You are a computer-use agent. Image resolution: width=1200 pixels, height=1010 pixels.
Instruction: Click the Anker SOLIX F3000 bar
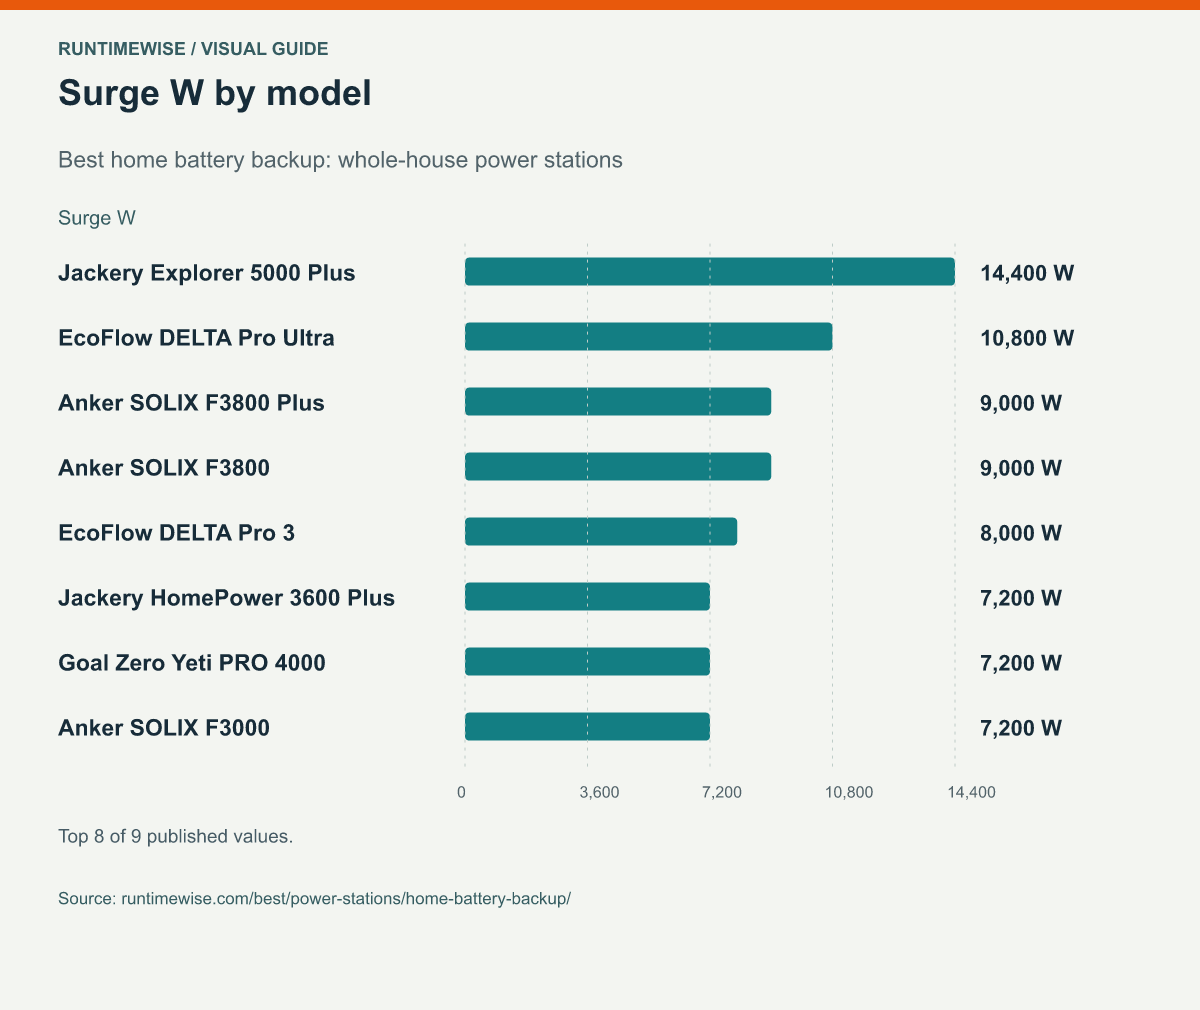click(x=587, y=727)
